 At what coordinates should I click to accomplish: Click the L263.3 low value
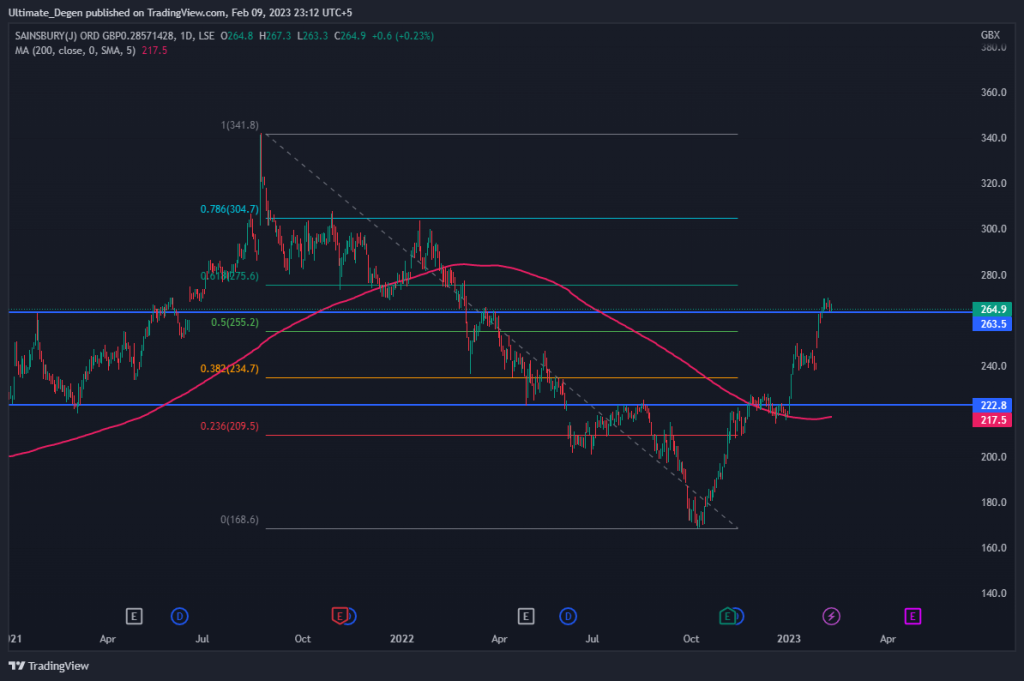pos(312,36)
